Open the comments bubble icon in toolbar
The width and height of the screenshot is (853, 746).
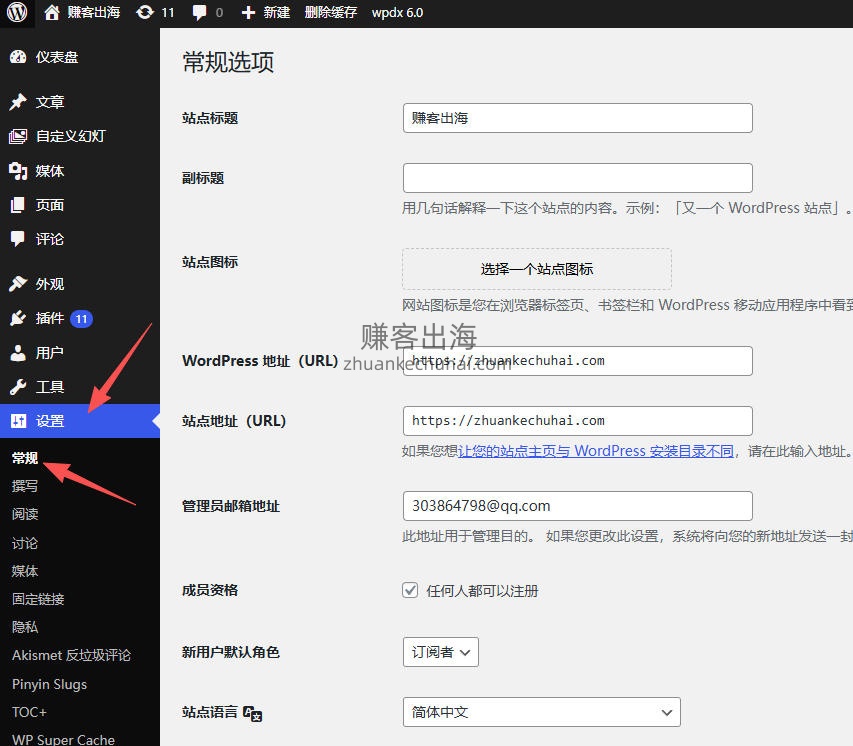[200, 13]
